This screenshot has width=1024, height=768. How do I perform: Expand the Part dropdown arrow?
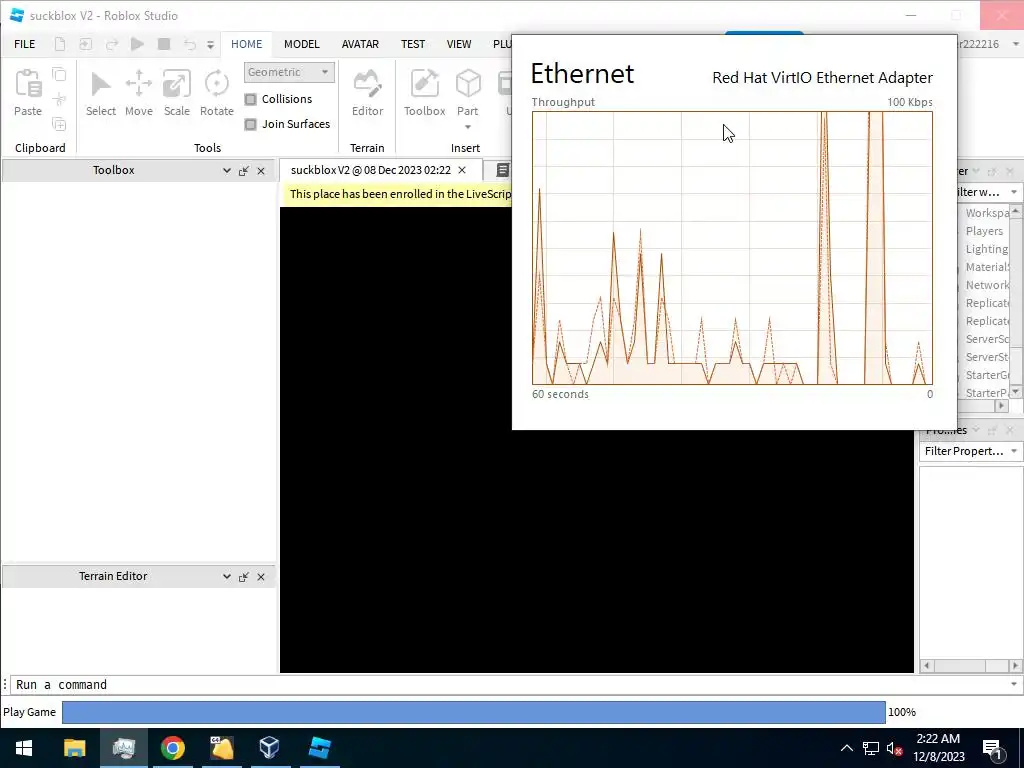click(x=468, y=127)
